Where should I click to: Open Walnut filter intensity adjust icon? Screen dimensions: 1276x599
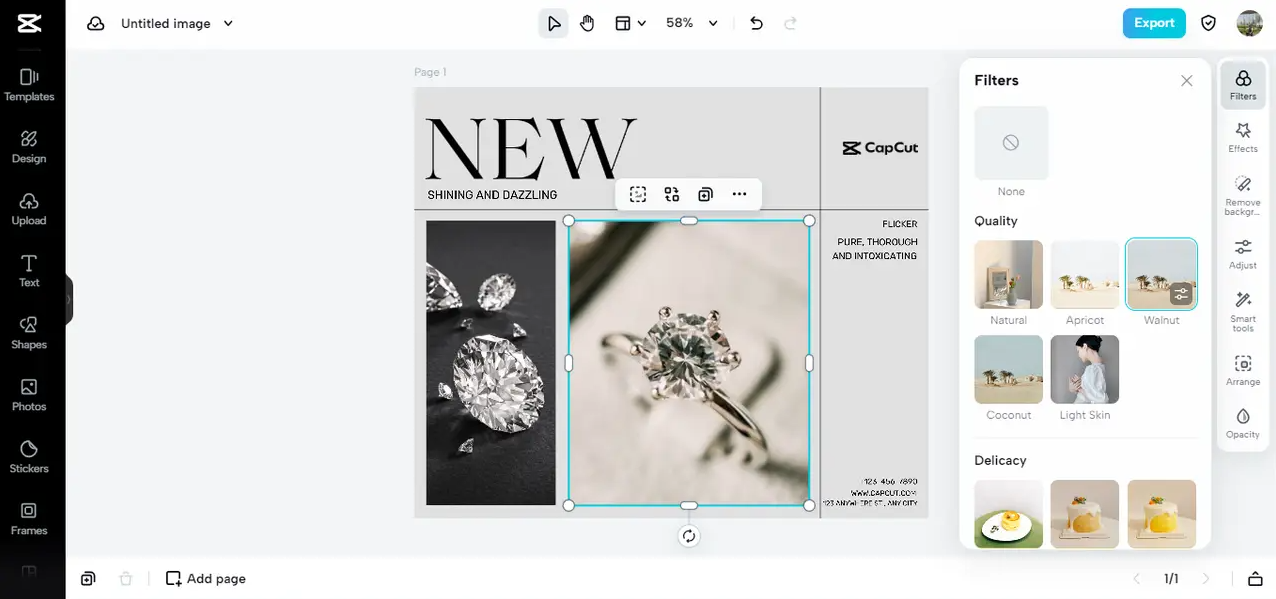(1181, 294)
